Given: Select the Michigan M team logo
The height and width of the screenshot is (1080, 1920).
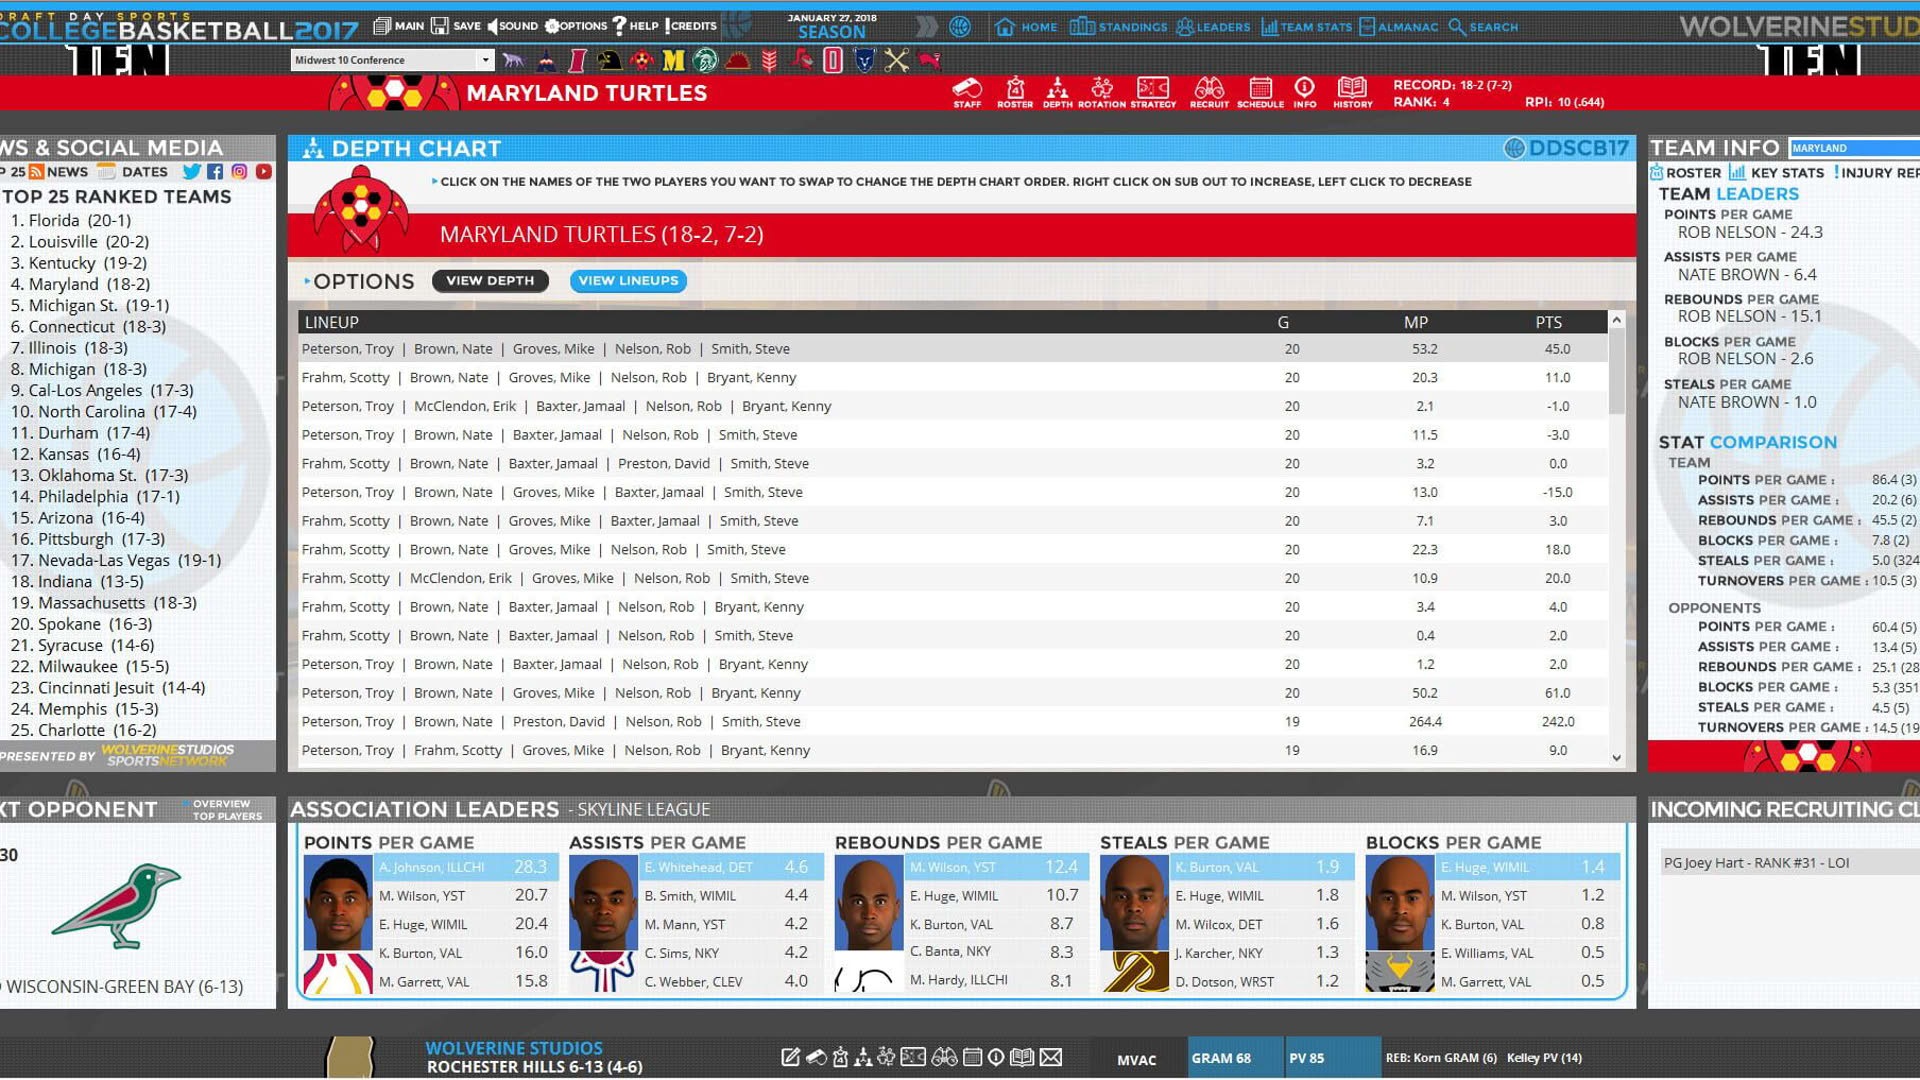Looking at the screenshot, I should [673, 61].
